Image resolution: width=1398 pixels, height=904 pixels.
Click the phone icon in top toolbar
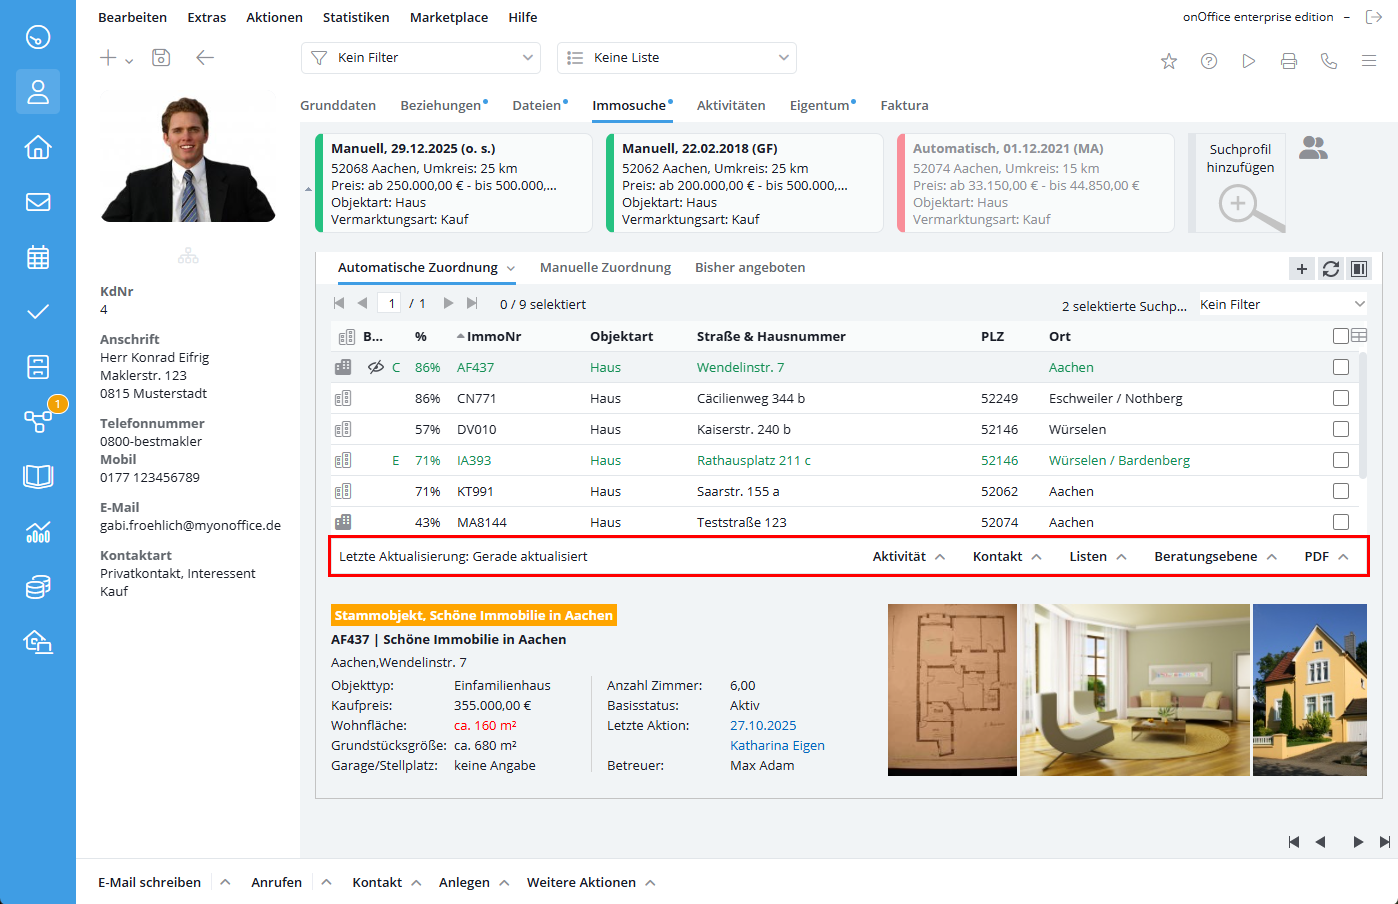point(1329,61)
